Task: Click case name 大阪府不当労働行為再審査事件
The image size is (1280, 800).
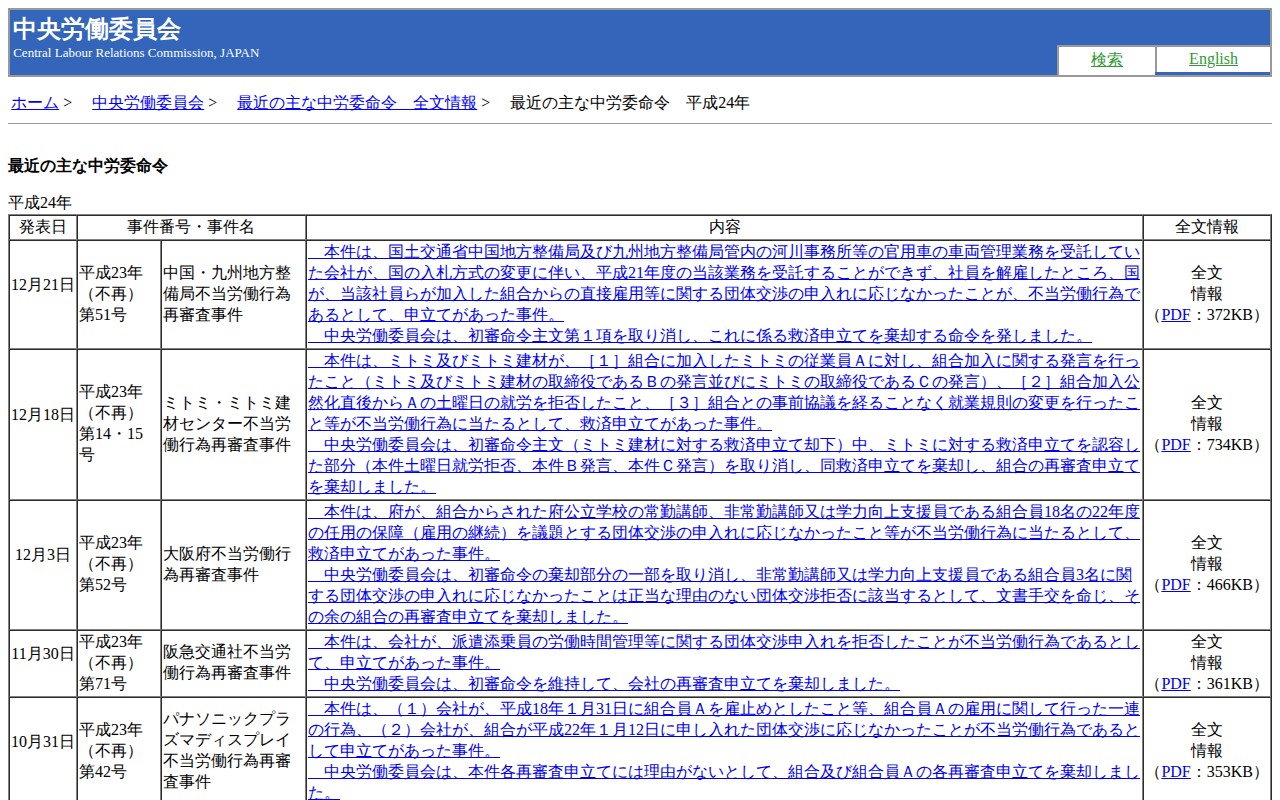Action: point(228,565)
